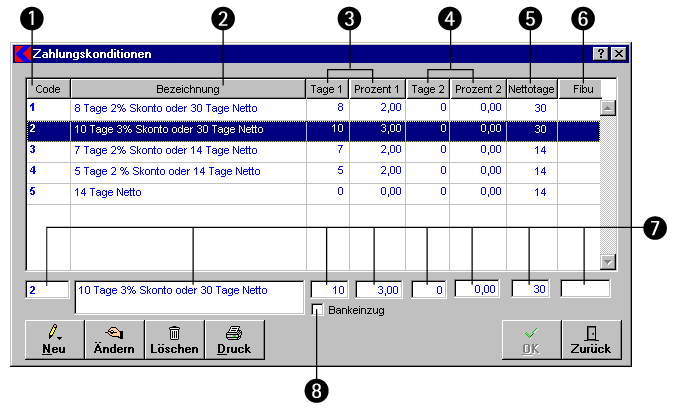Click the Zurück door icon button
The image size is (676, 413).
[x=590, y=340]
